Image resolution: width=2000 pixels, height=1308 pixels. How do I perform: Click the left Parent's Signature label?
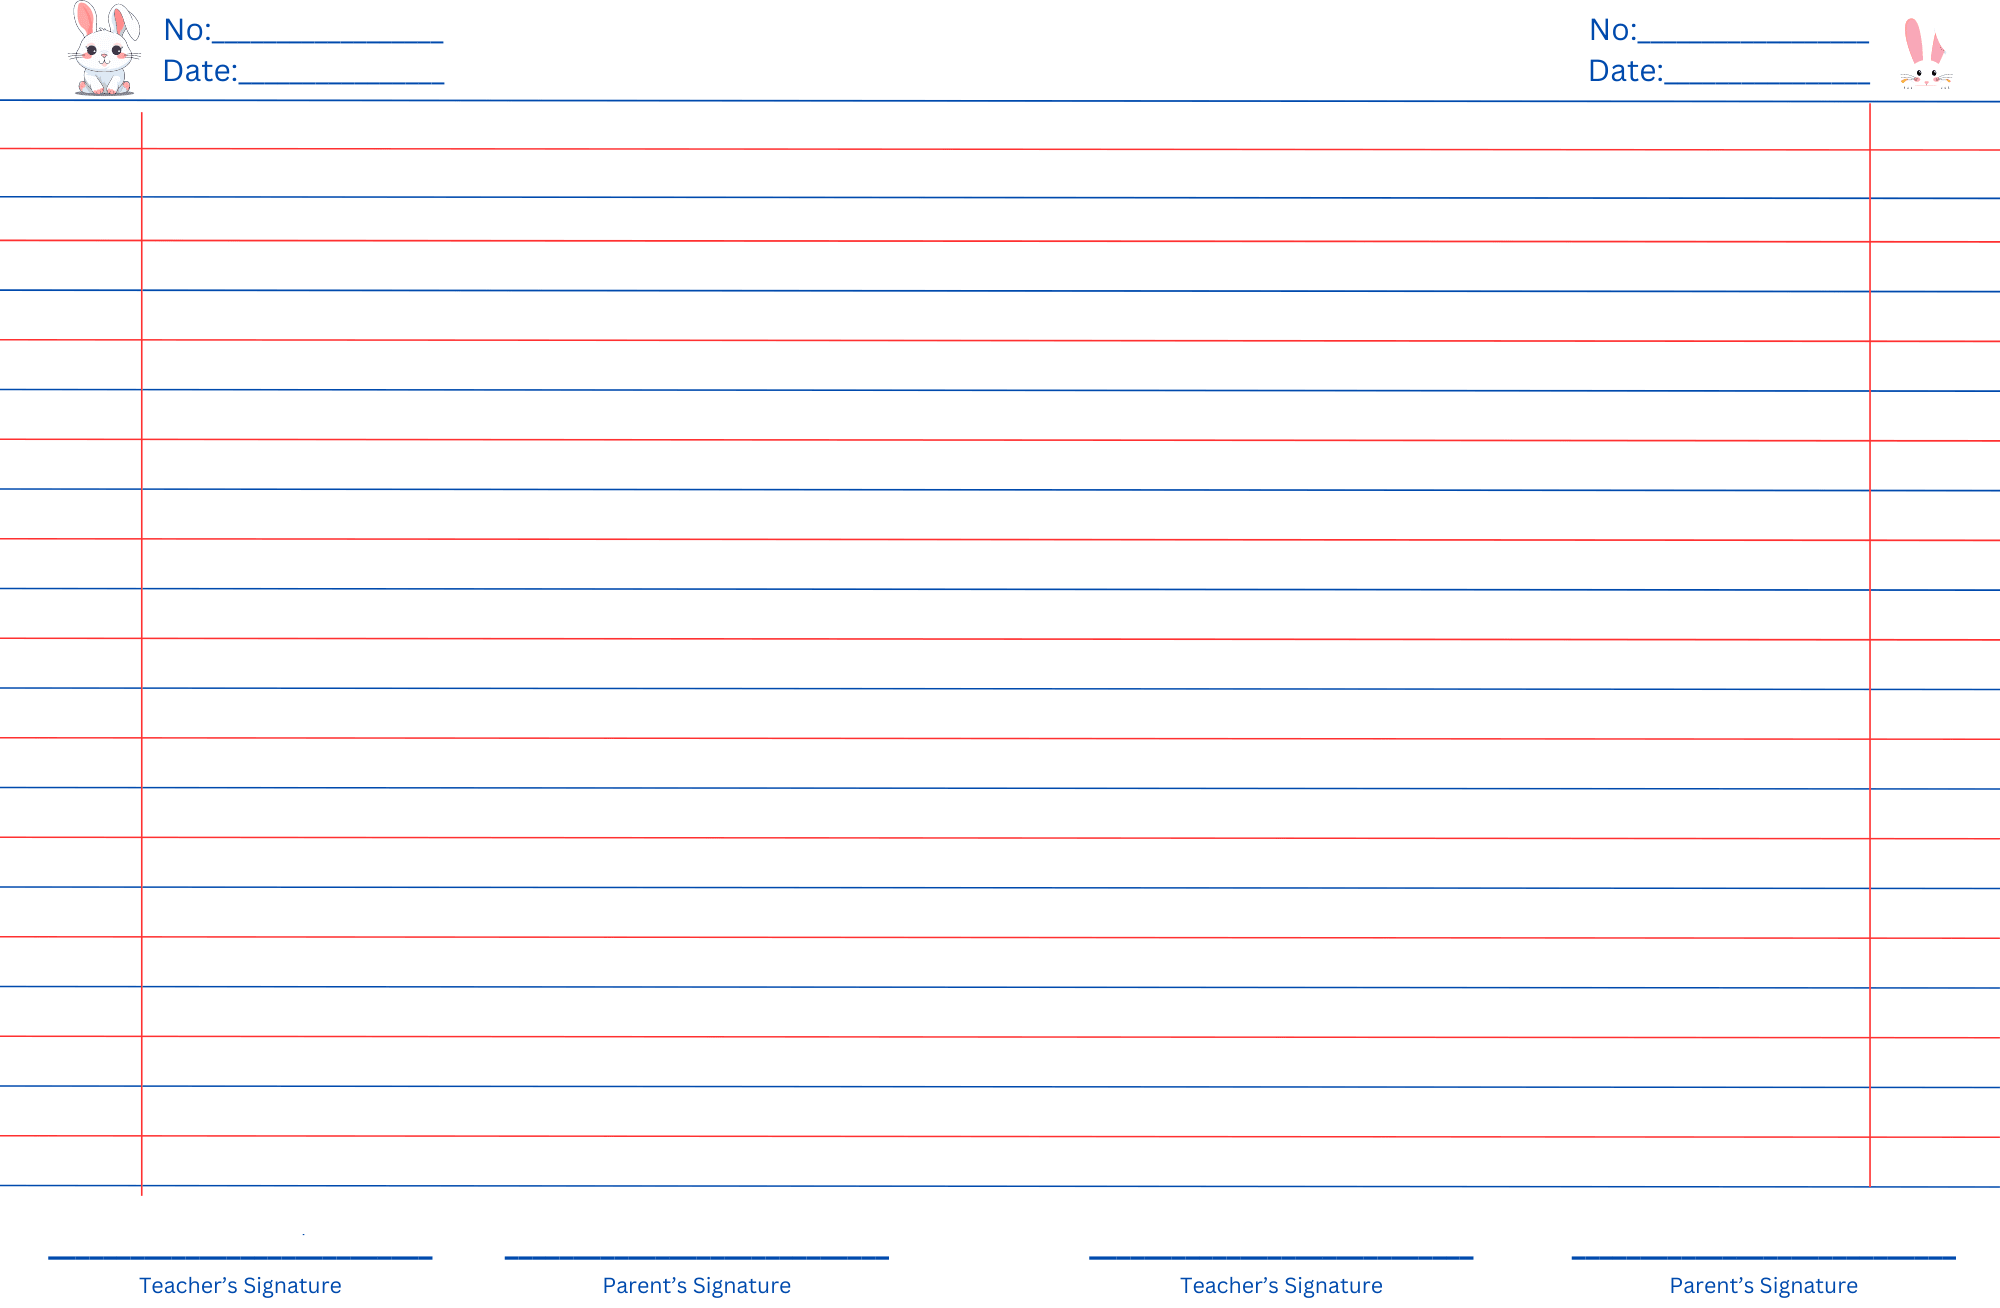[x=696, y=1286]
